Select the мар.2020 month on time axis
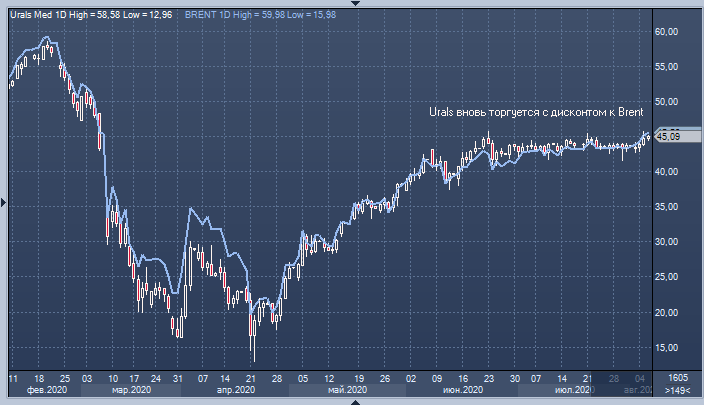Image resolution: width=704 pixels, height=405 pixels. (131, 391)
